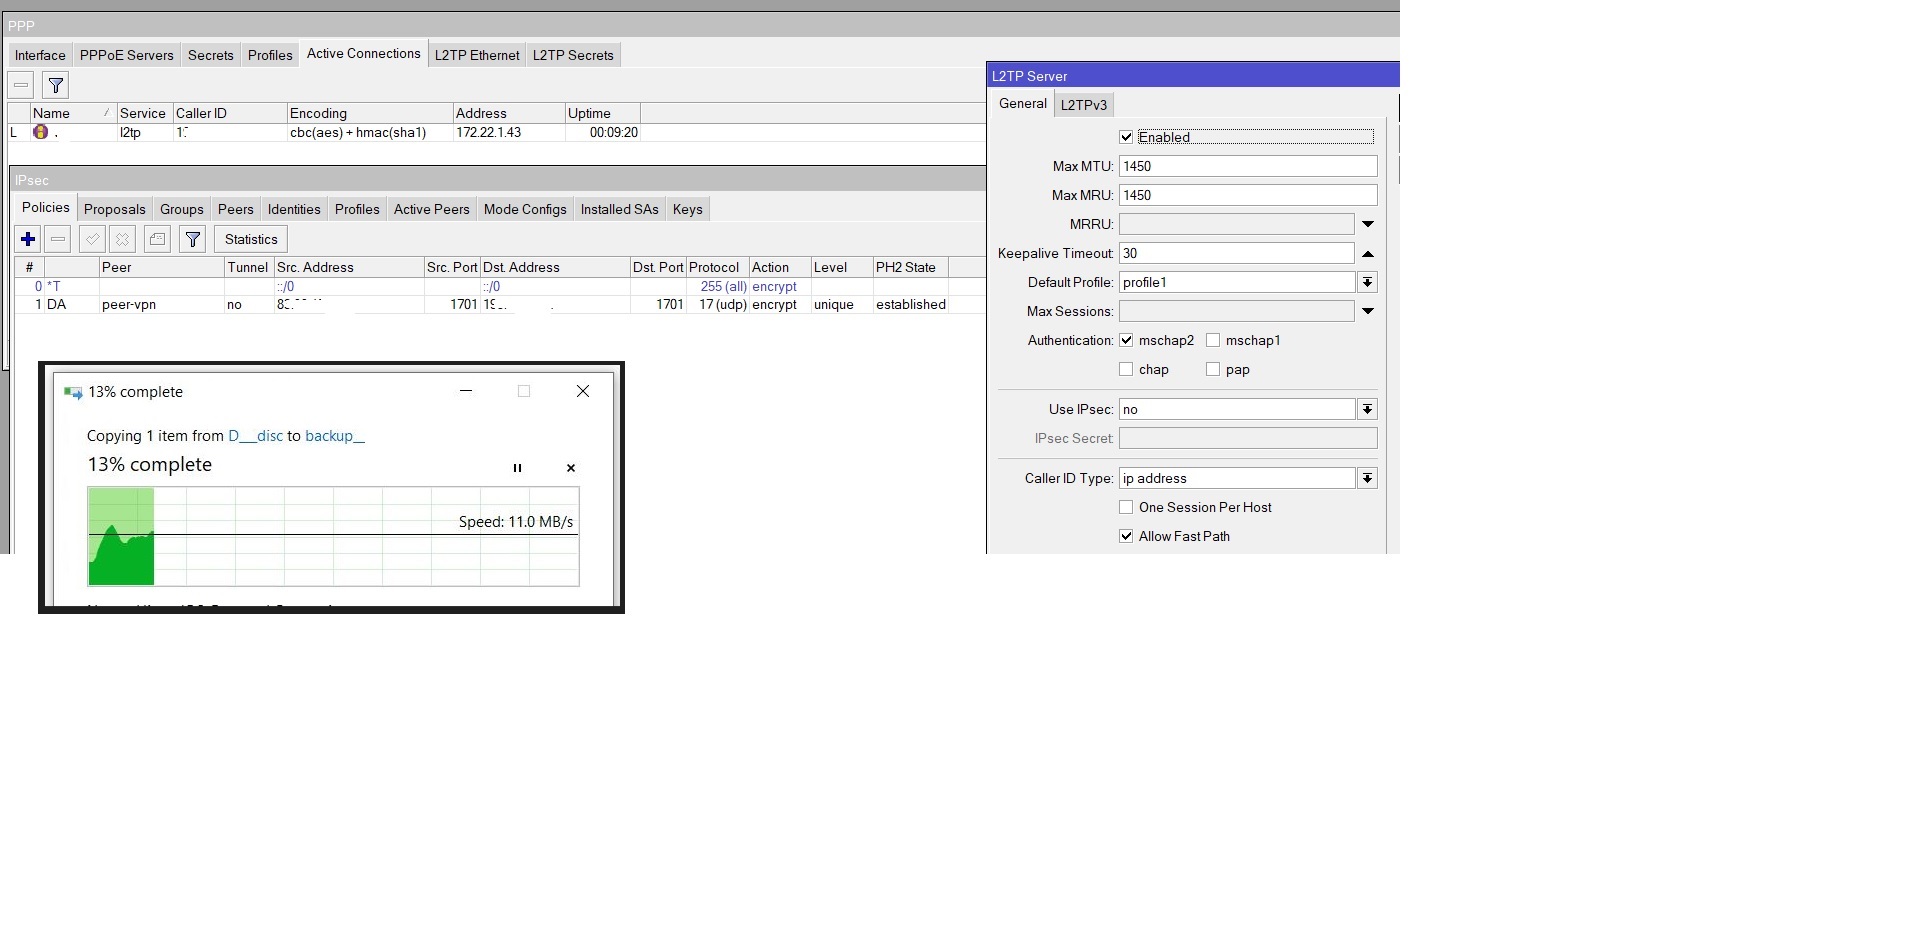The image size is (1905, 933).
Task: Expand the Max Sessions field arrow
Action: point(1368,311)
